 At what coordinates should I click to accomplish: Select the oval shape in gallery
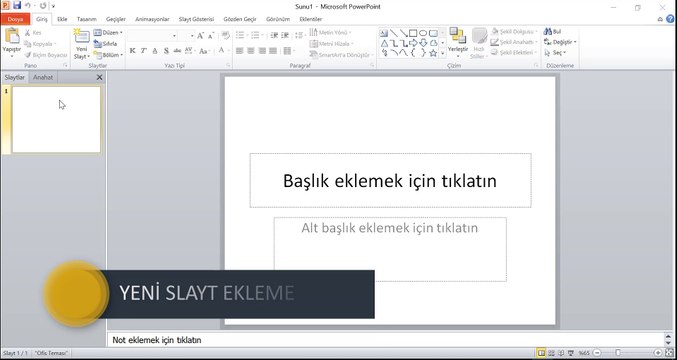(x=423, y=33)
